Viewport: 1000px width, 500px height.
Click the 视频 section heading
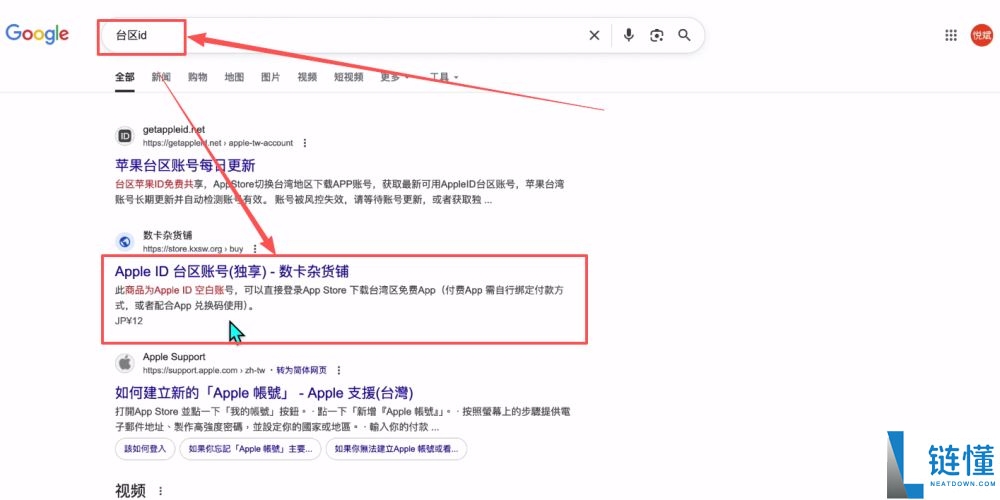tap(130, 490)
